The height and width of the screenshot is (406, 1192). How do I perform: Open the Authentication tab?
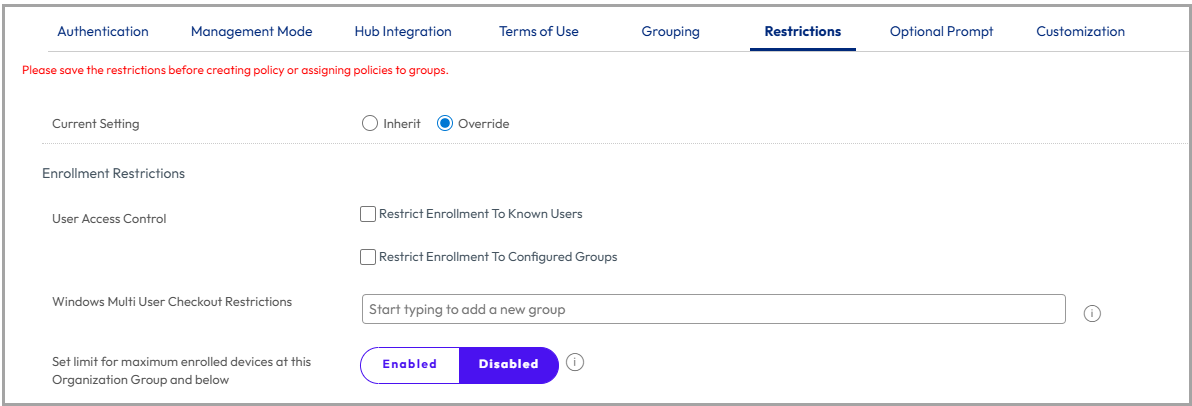coord(103,32)
